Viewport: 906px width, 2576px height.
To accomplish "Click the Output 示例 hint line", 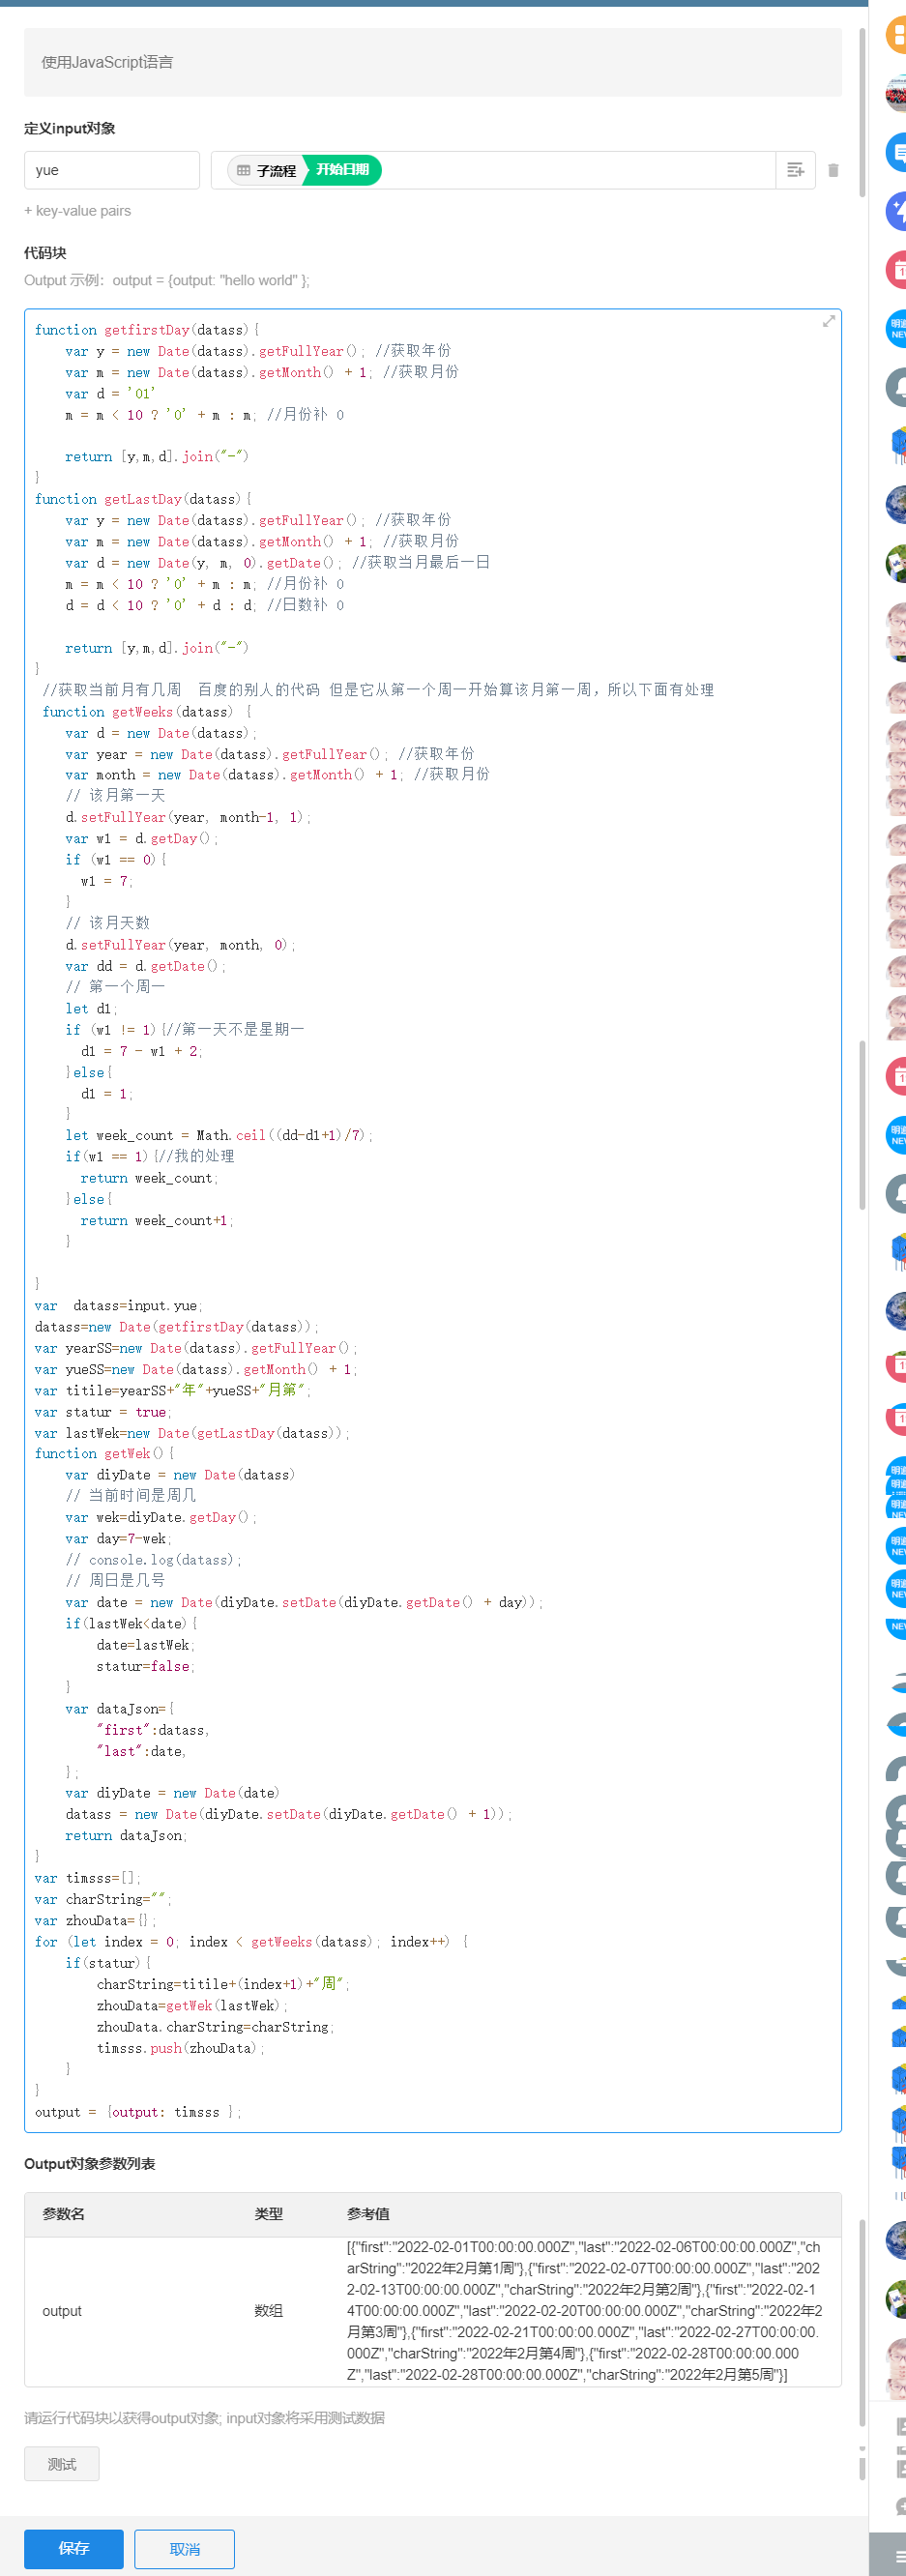I will (x=167, y=280).
